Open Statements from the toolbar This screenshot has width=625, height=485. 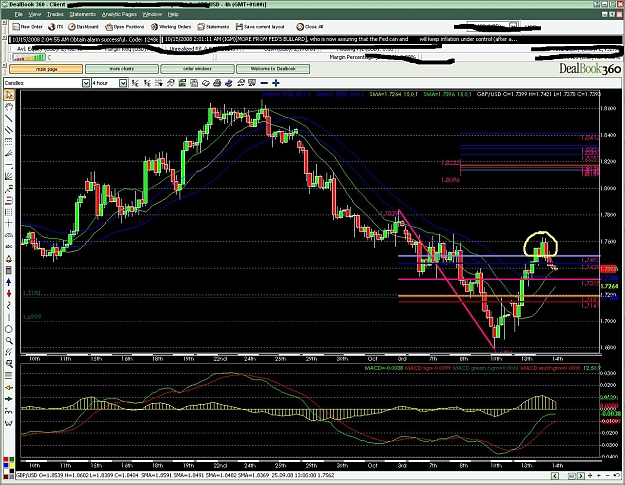(213, 27)
